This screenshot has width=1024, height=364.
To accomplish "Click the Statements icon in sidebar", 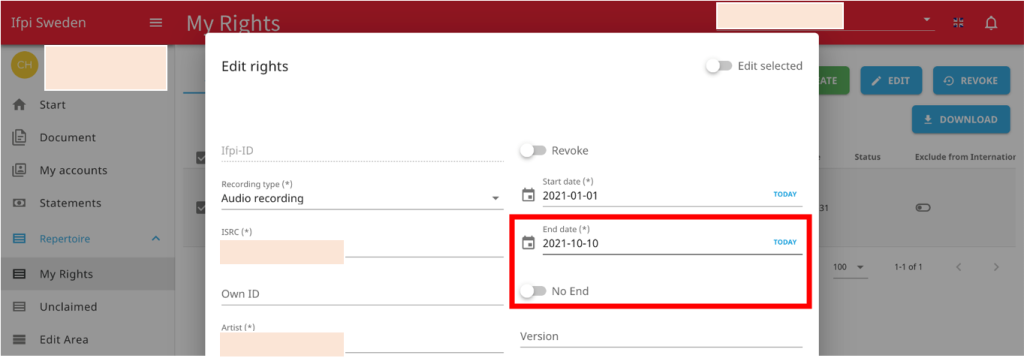I will pyautogui.click(x=20, y=203).
